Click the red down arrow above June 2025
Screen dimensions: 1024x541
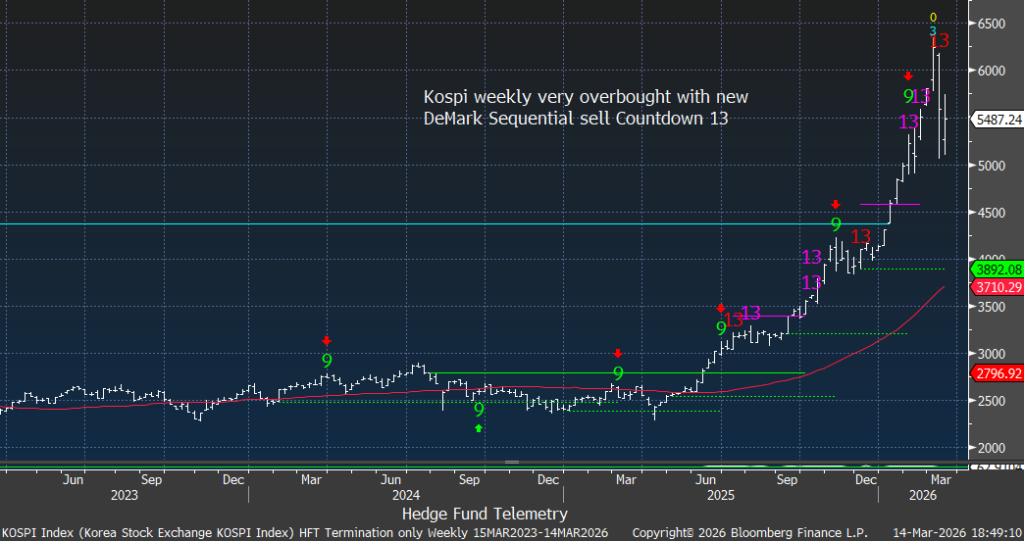tap(721, 308)
